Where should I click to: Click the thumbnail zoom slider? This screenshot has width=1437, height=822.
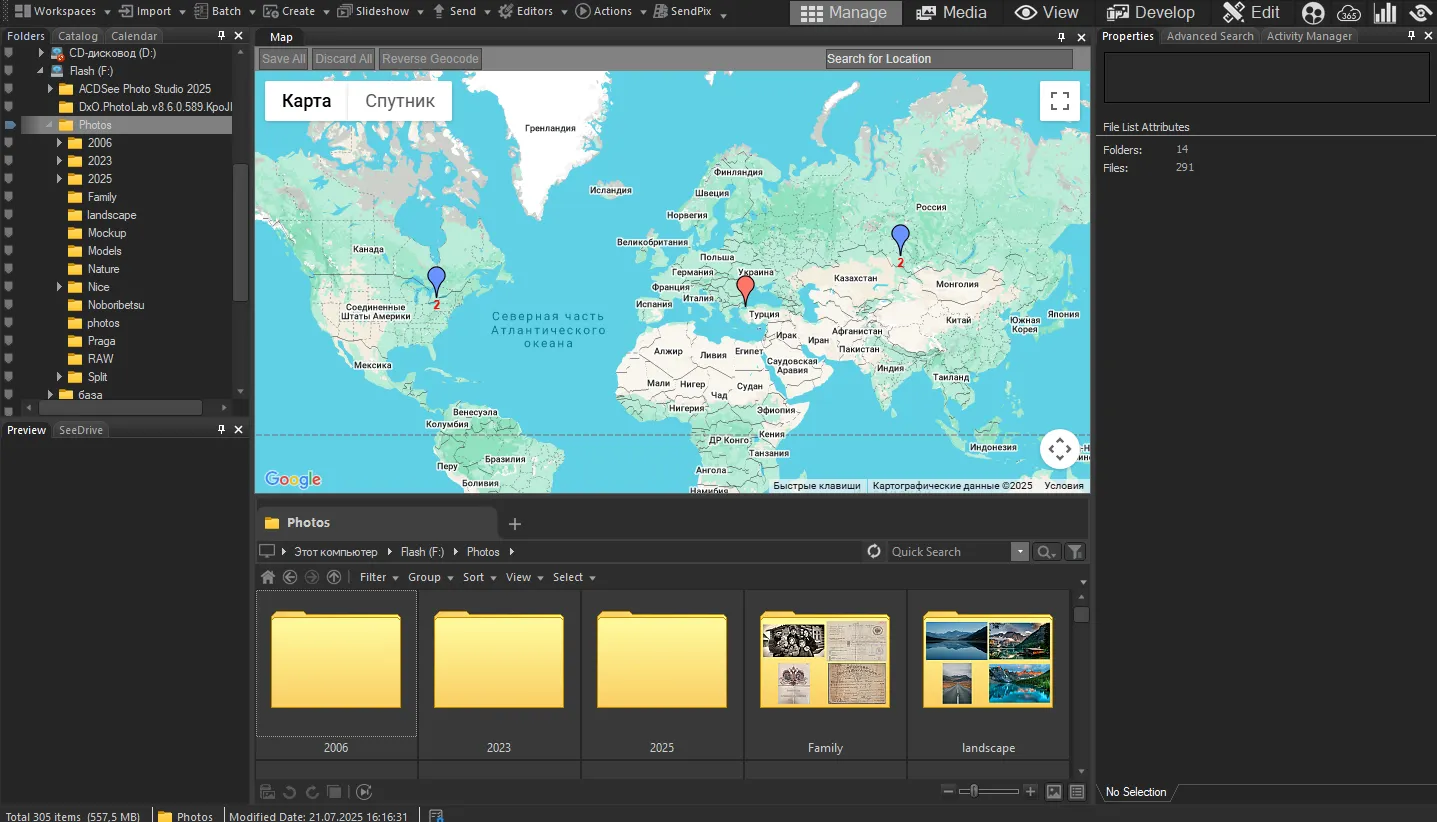click(990, 792)
